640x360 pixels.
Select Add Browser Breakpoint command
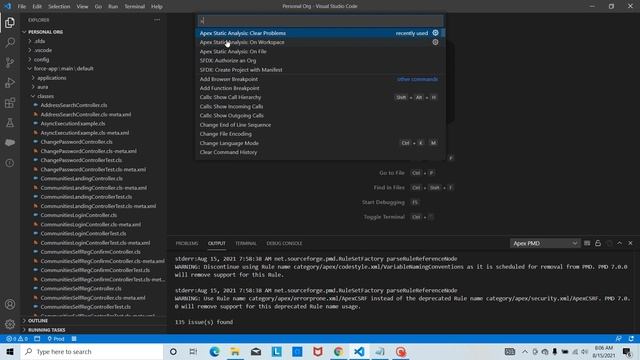pyautogui.click(x=320, y=79)
